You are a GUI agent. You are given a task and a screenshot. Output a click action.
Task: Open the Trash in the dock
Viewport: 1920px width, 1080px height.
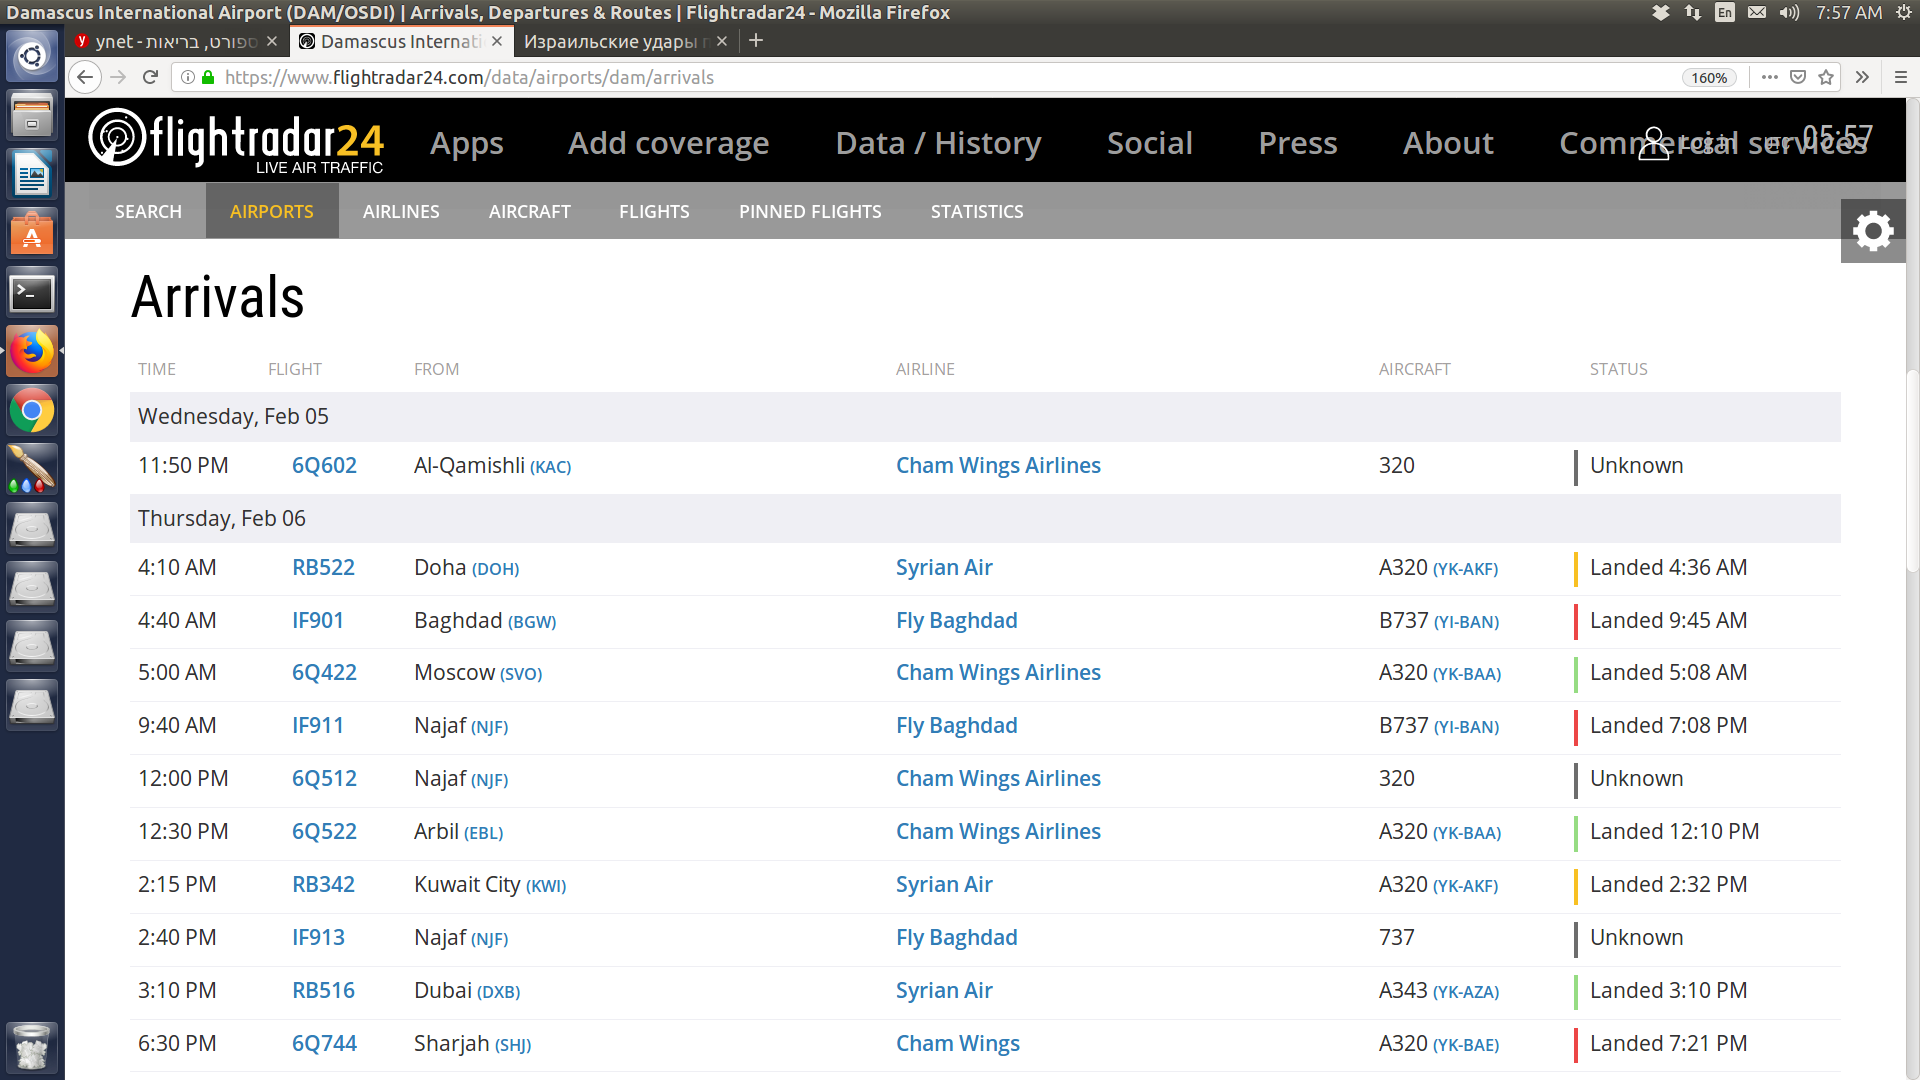click(x=32, y=1047)
